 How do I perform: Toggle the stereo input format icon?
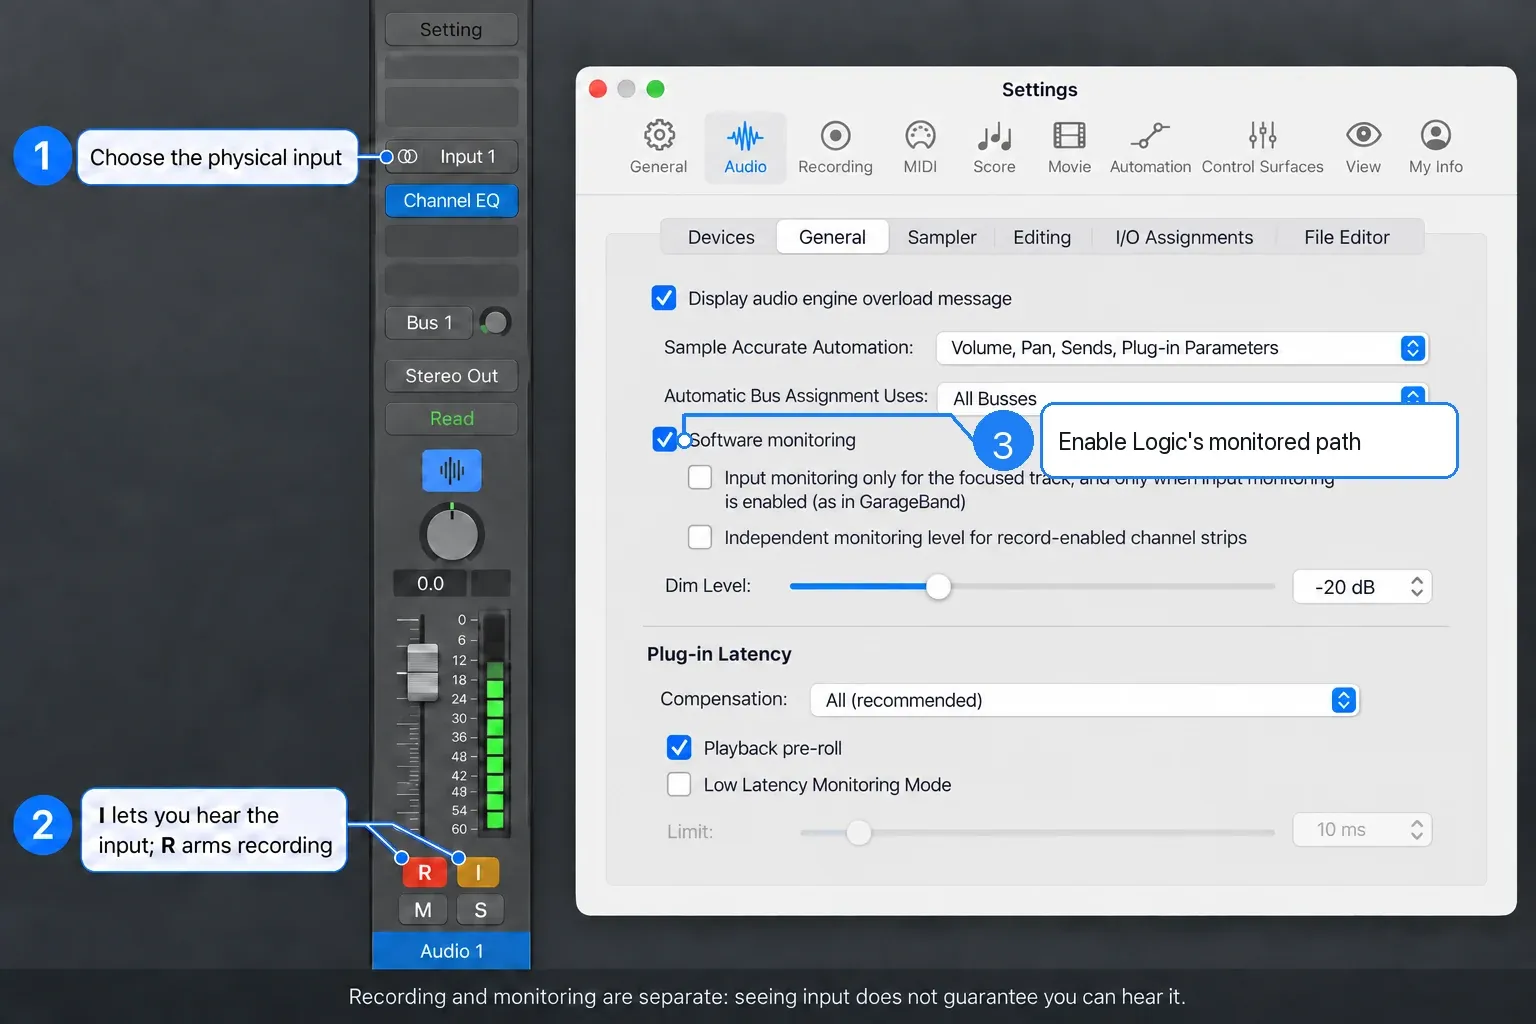407,157
